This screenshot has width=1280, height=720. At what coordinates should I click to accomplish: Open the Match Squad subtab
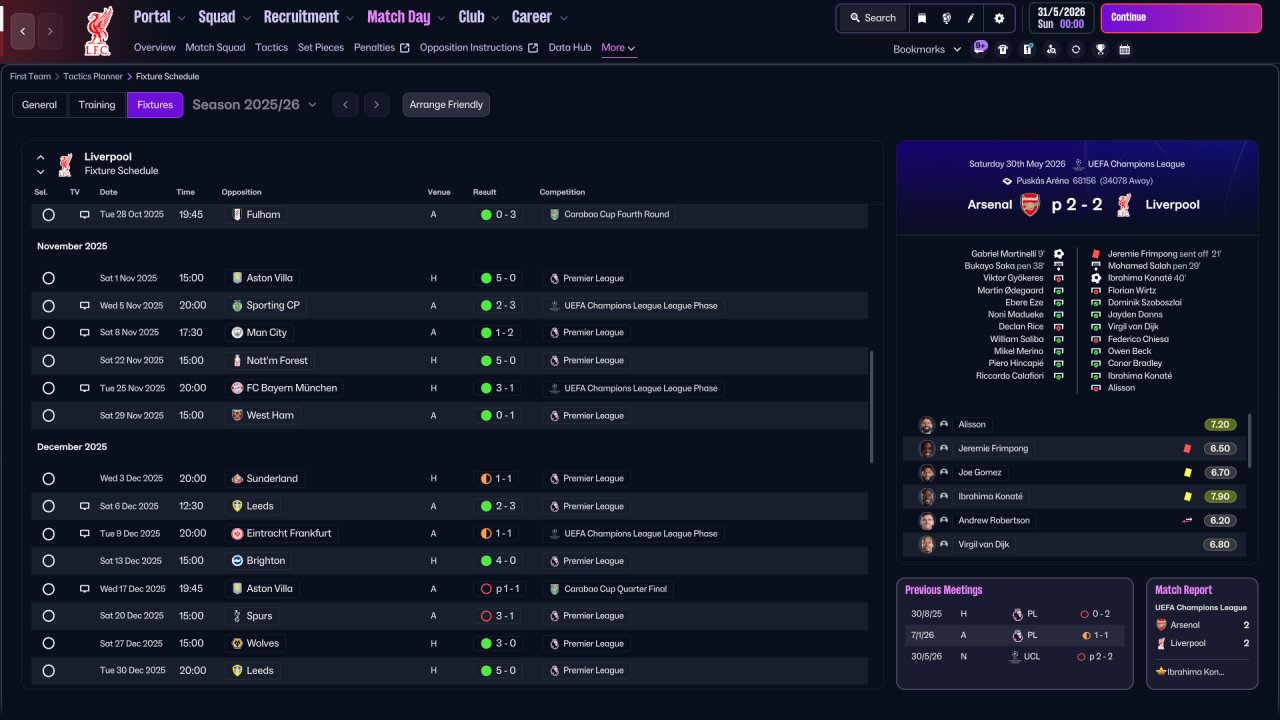(x=215, y=48)
